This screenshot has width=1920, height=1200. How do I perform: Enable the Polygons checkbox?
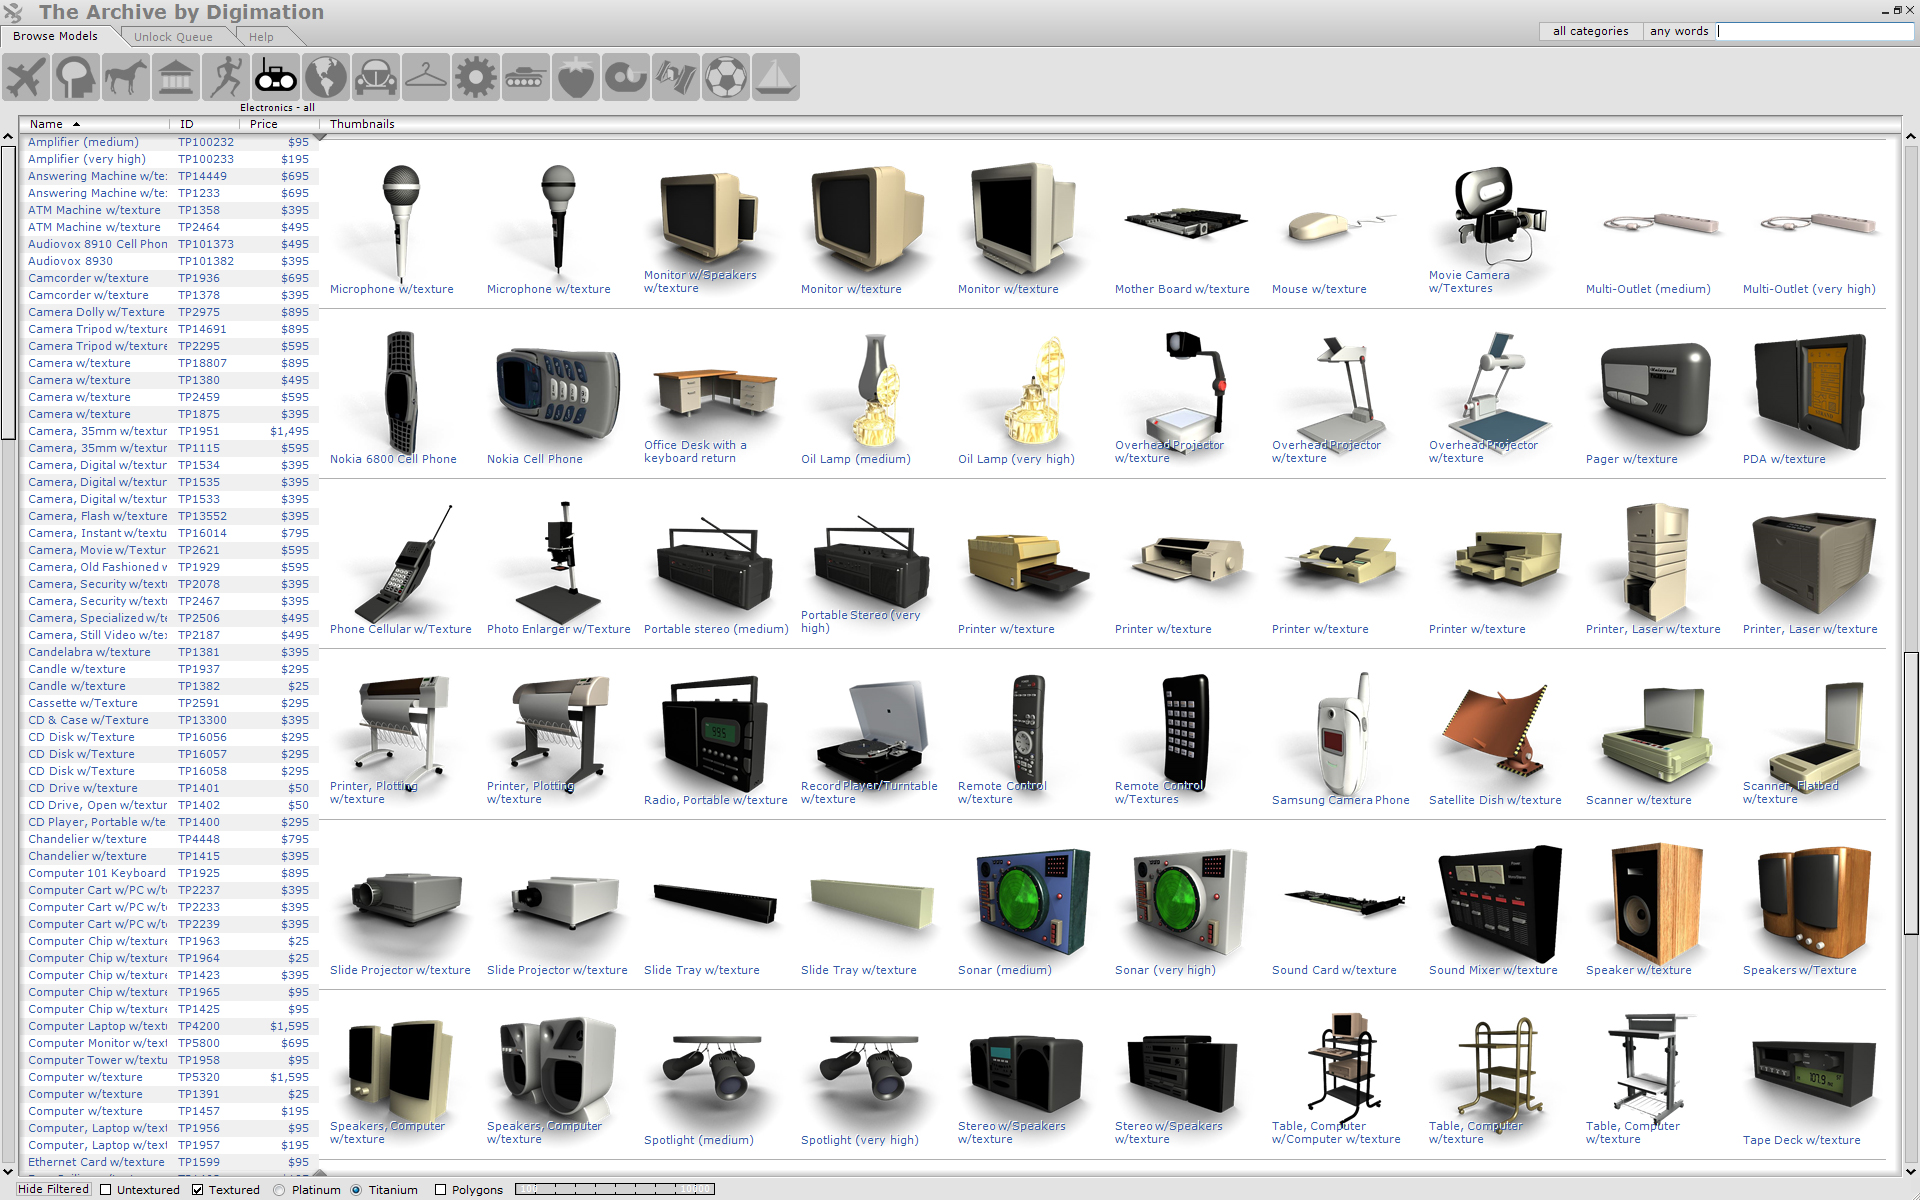[x=440, y=1190]
